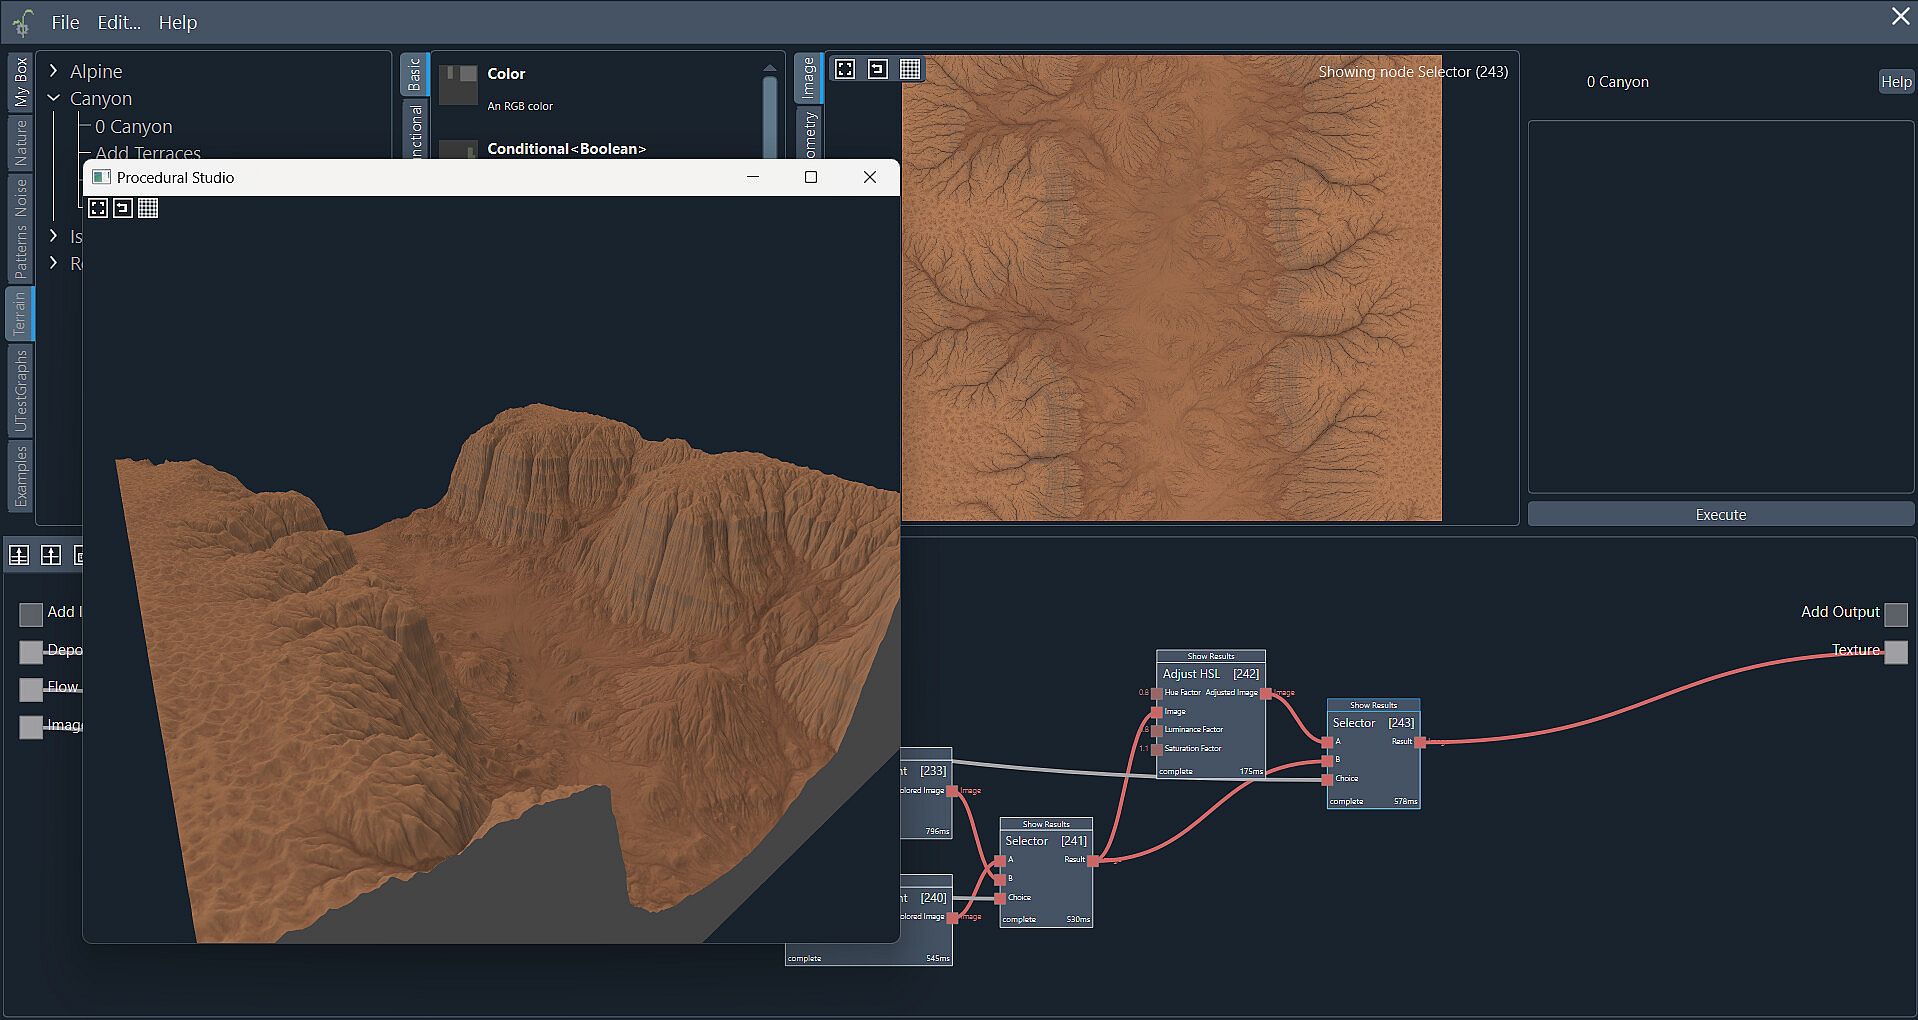
Task: Click fit-to-view icon in Procedural Studio window
Action: [x=98, y=208]
